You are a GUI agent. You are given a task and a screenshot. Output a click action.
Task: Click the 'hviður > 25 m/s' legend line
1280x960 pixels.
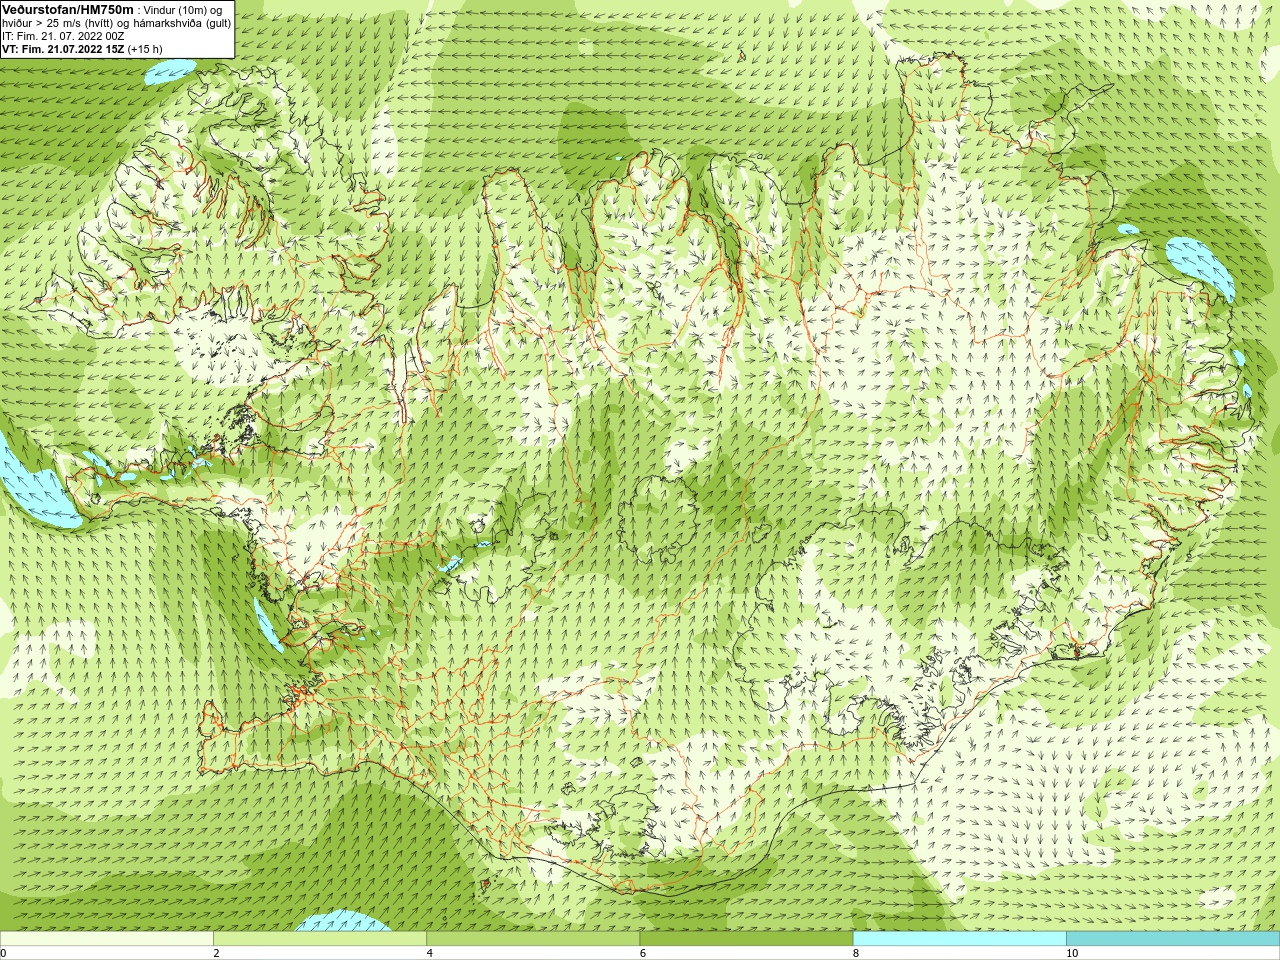[116, 23]
